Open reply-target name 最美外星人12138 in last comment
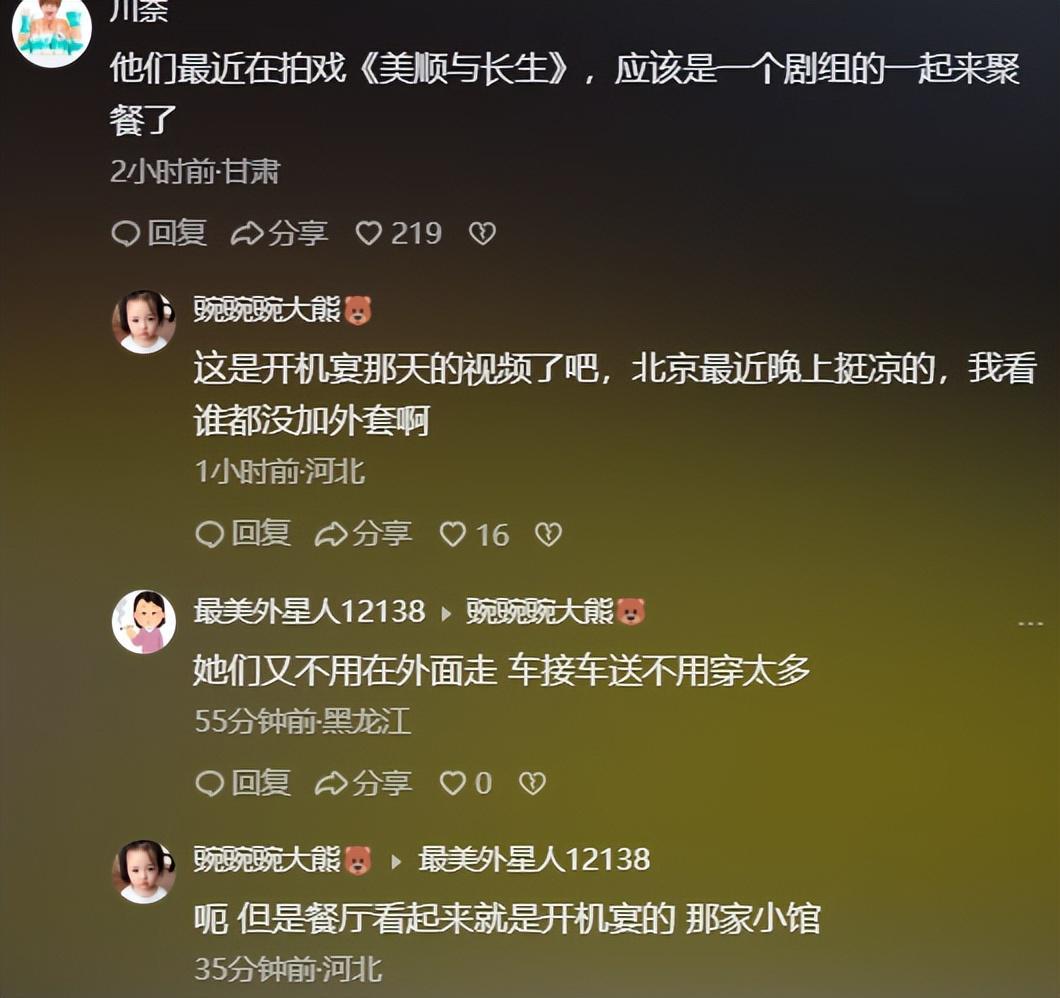Image resolution: width=1060 pixels, height=998 pixels. click(x=534, y=859)
